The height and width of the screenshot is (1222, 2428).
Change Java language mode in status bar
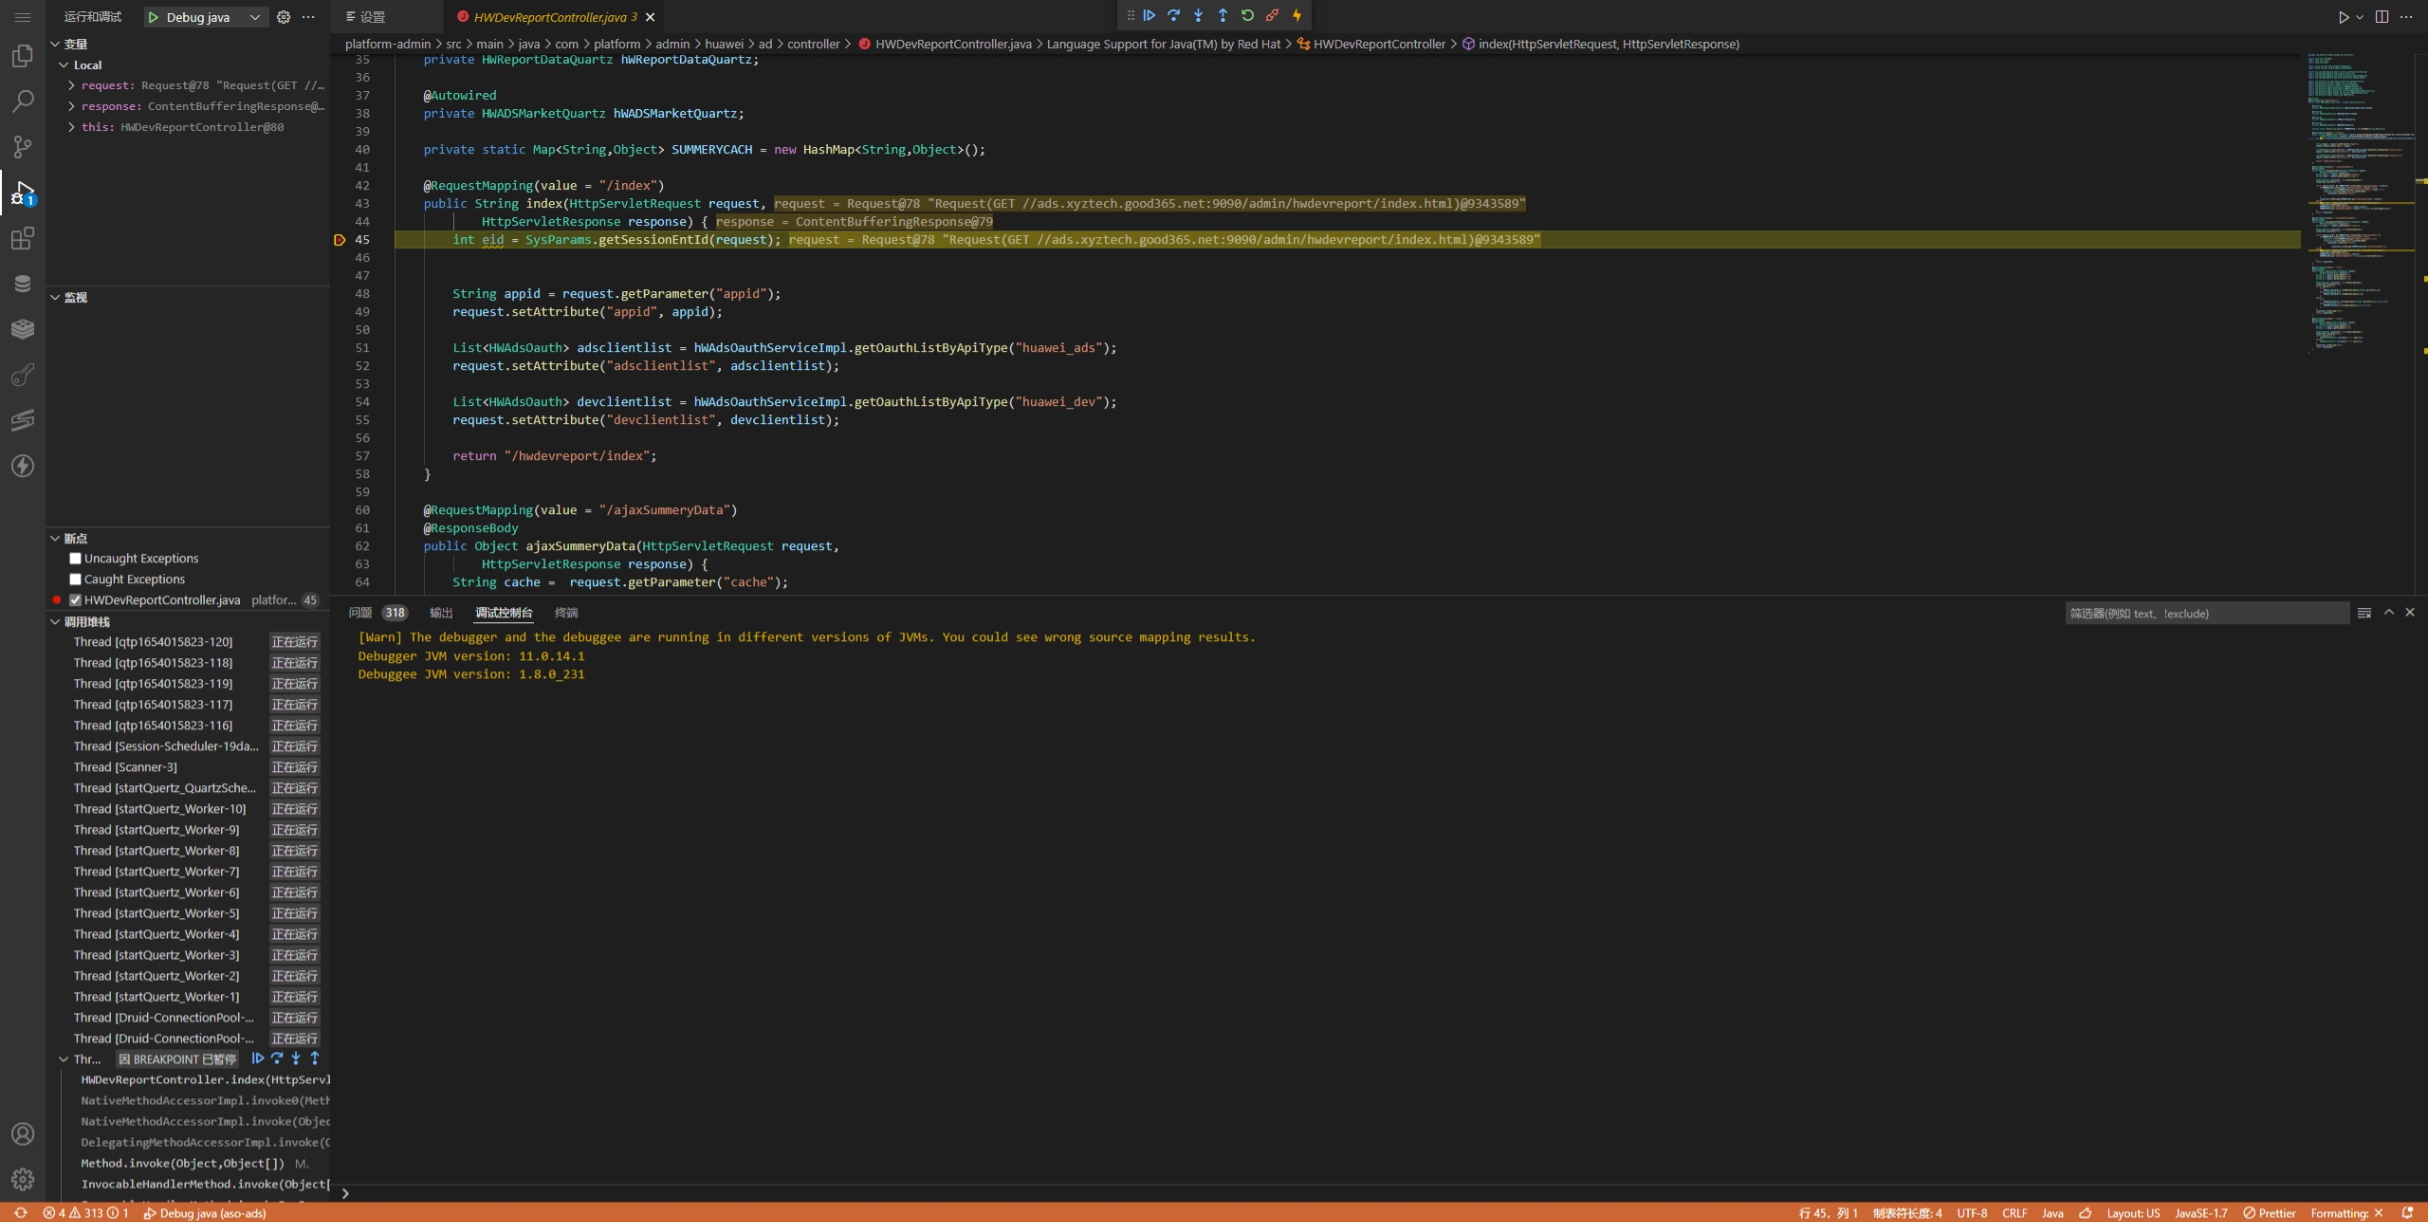[2052, 1213]
